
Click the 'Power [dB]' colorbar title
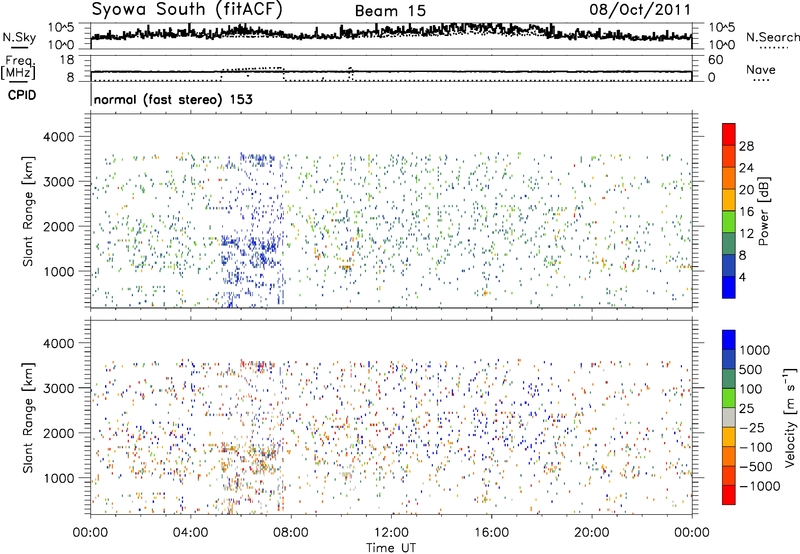coord(763,211)
